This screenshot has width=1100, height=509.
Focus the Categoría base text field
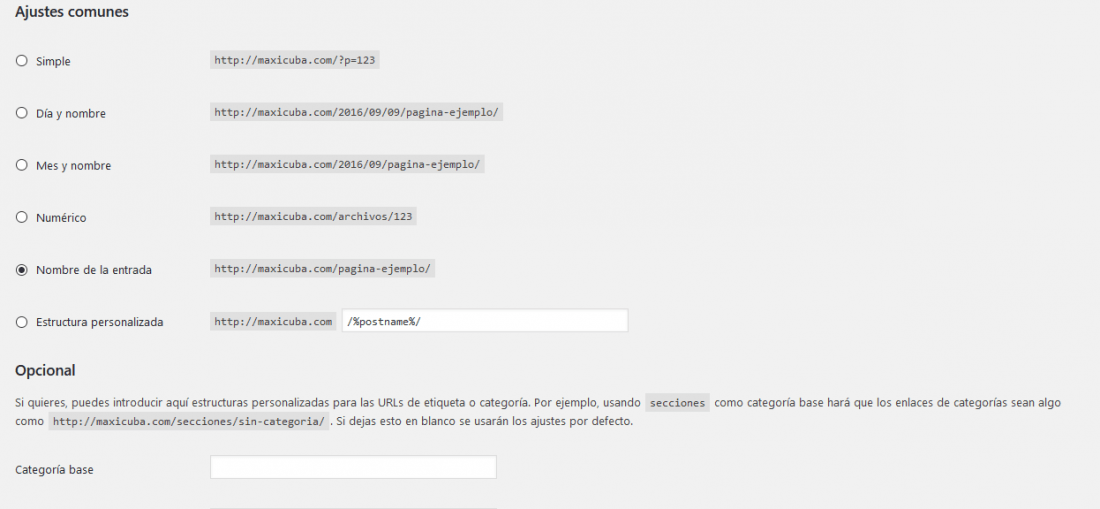pos(353,468)
